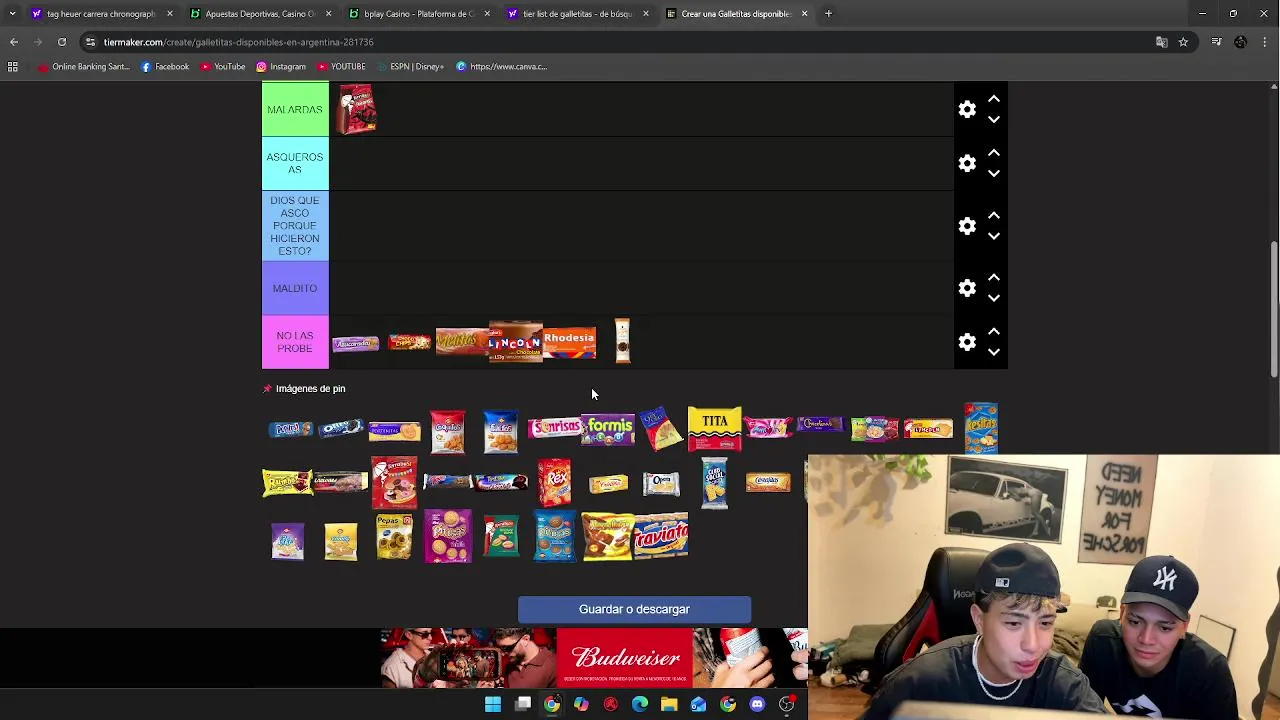Pick the yellow Rumba cookie image

pyautogui.click(x=287, y=482)
